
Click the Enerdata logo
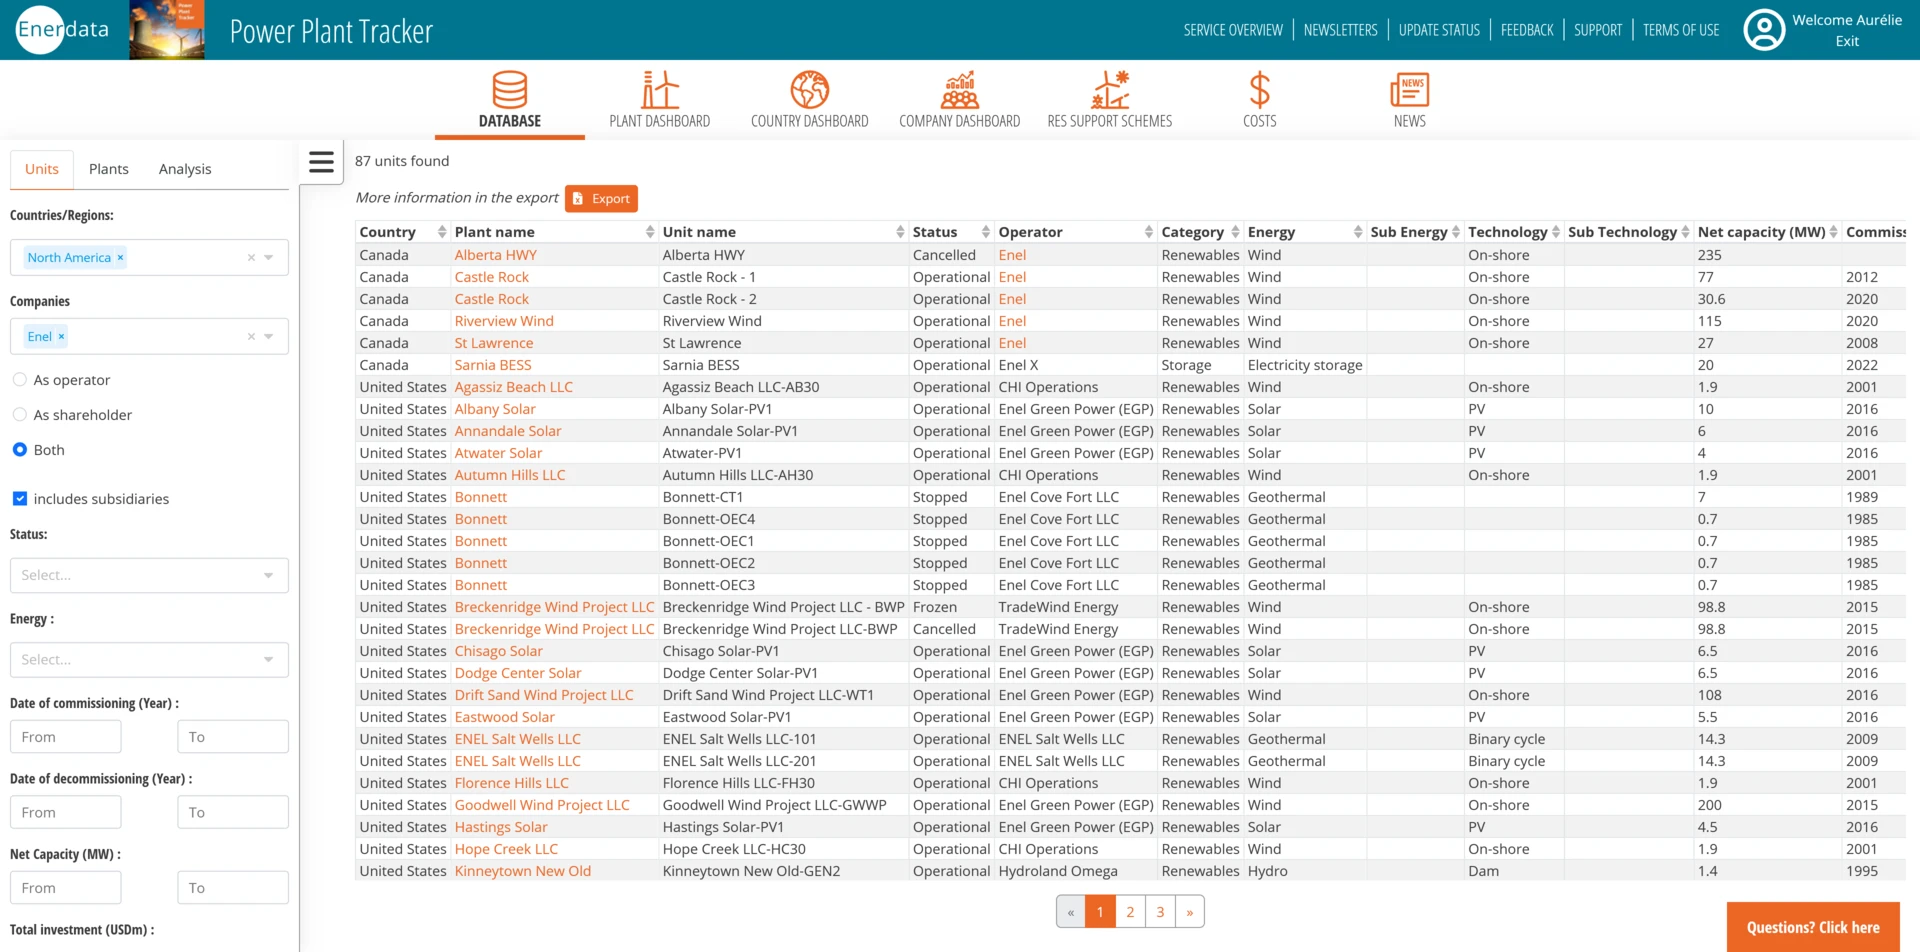point(61,29)
